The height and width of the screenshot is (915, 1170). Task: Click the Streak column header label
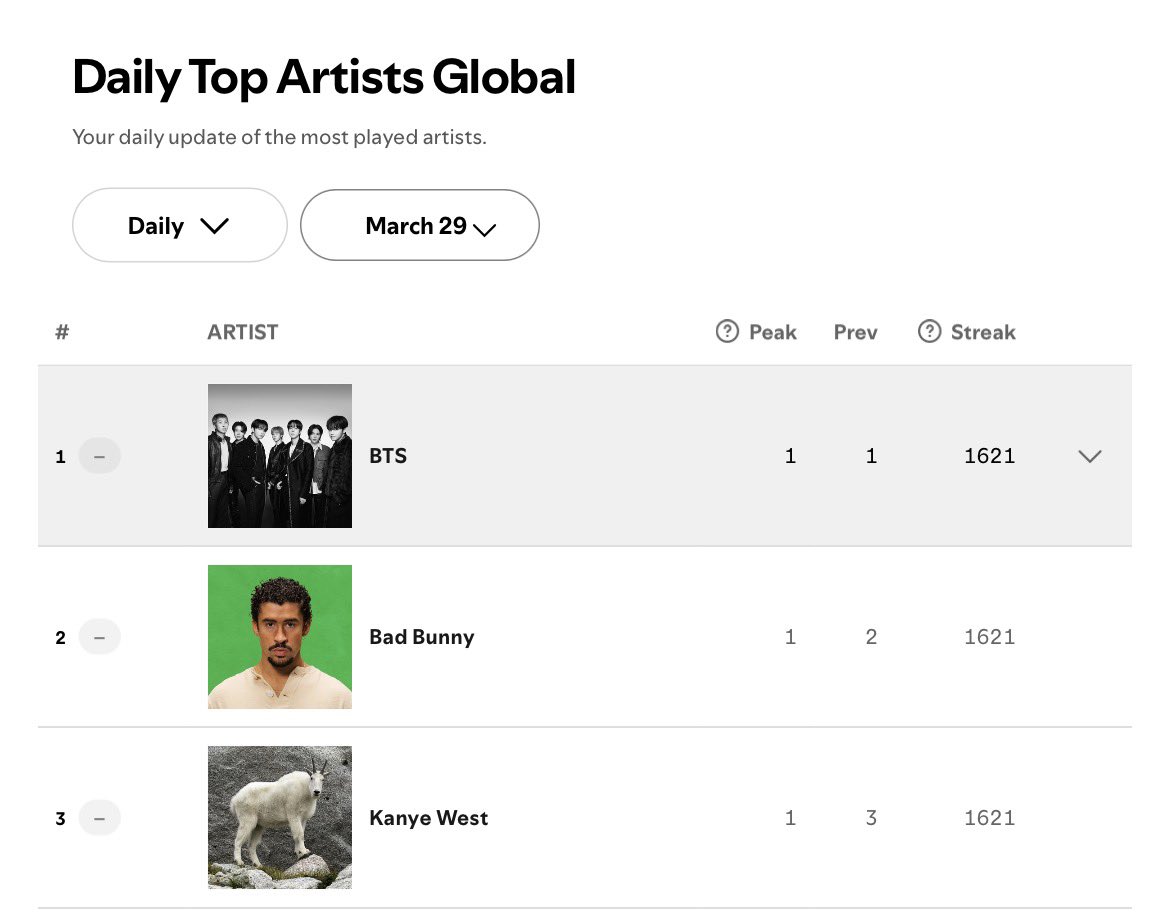(982, 332)
